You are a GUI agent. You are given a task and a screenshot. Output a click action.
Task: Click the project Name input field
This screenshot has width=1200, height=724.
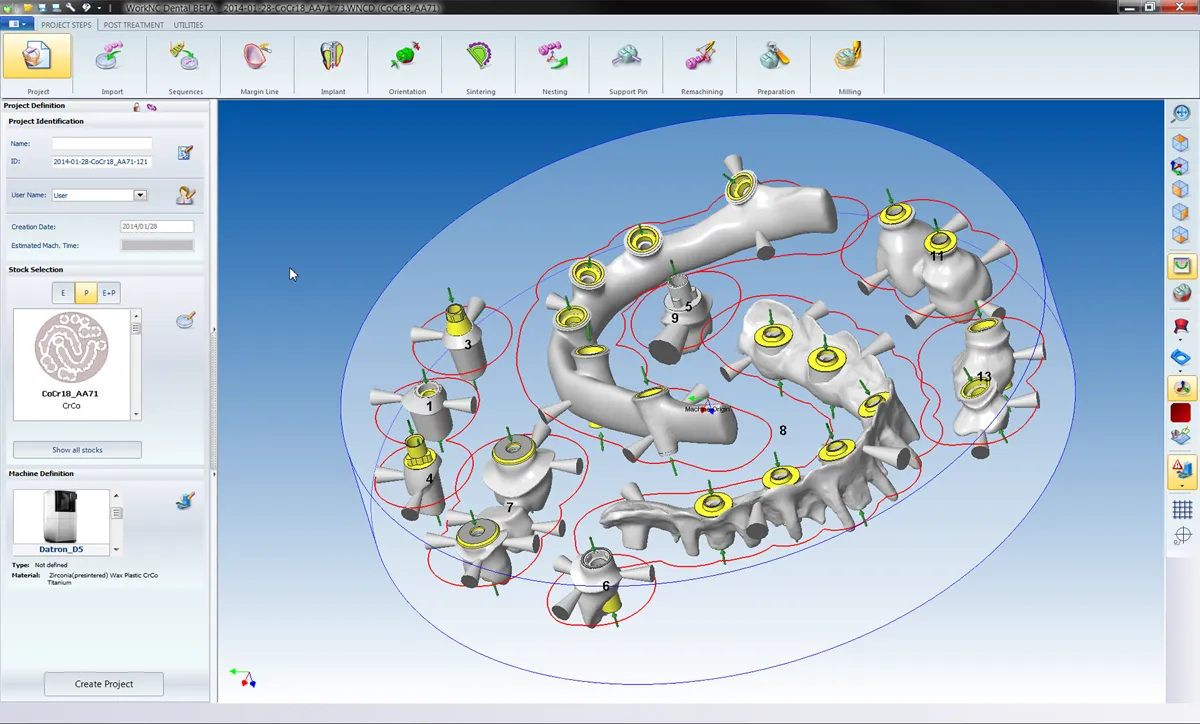[x=102, y=144]
